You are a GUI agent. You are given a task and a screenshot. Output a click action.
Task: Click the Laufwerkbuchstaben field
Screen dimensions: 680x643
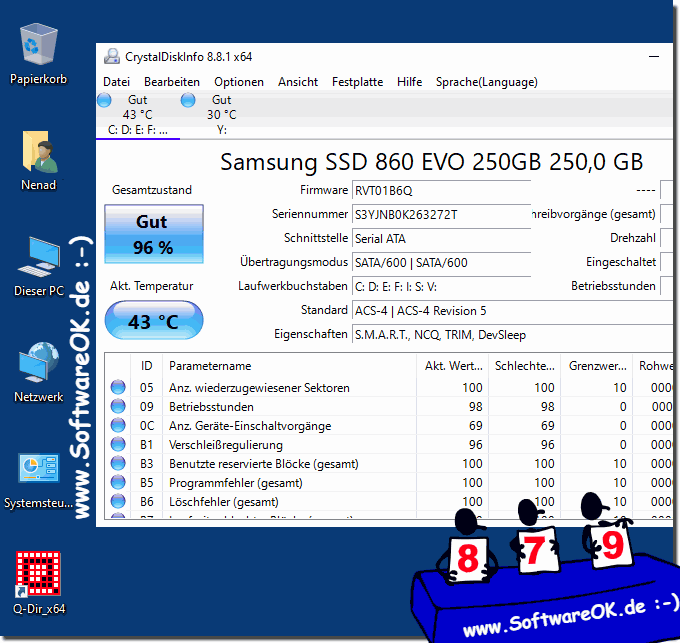[x=441, y=287]
